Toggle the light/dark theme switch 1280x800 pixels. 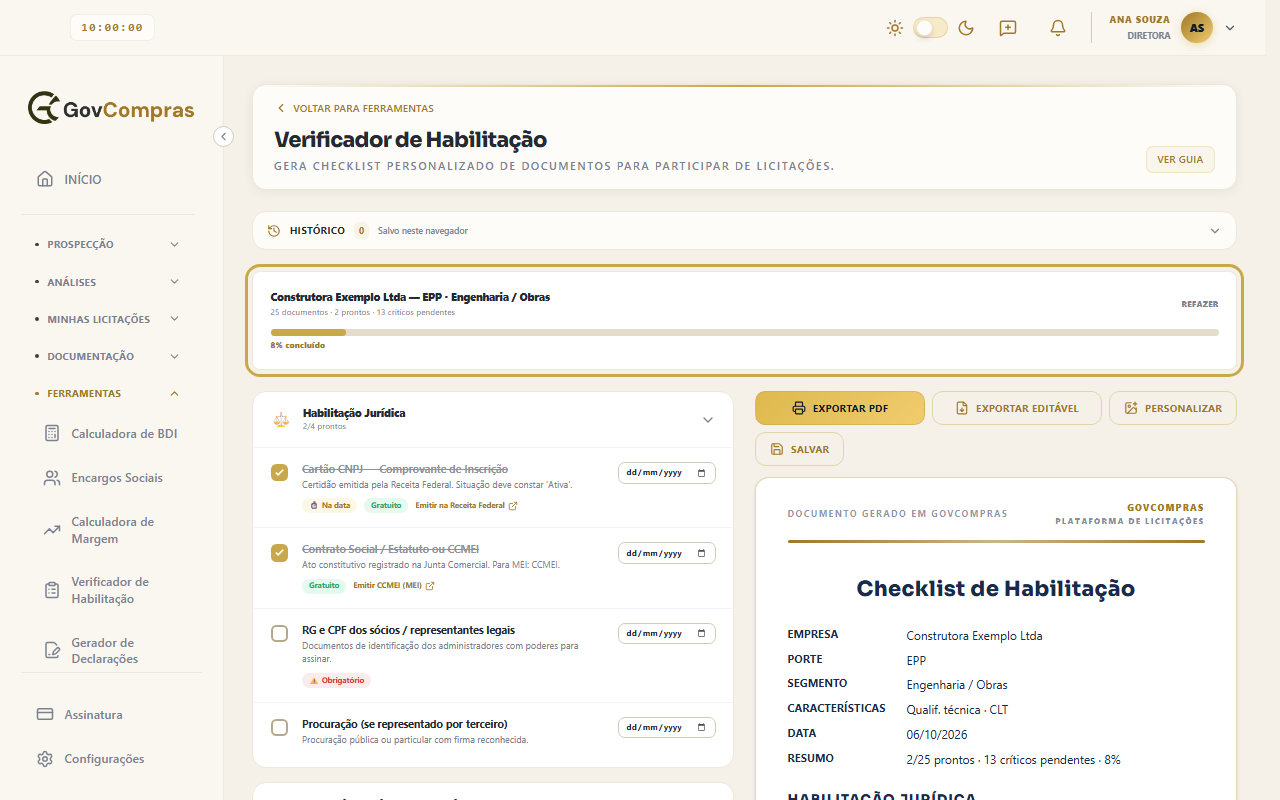930,28
